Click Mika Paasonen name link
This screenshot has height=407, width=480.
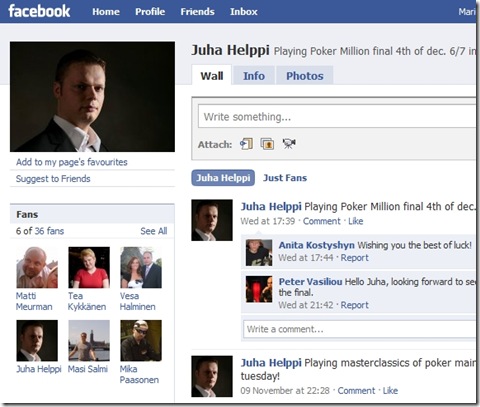pos(139,374)
